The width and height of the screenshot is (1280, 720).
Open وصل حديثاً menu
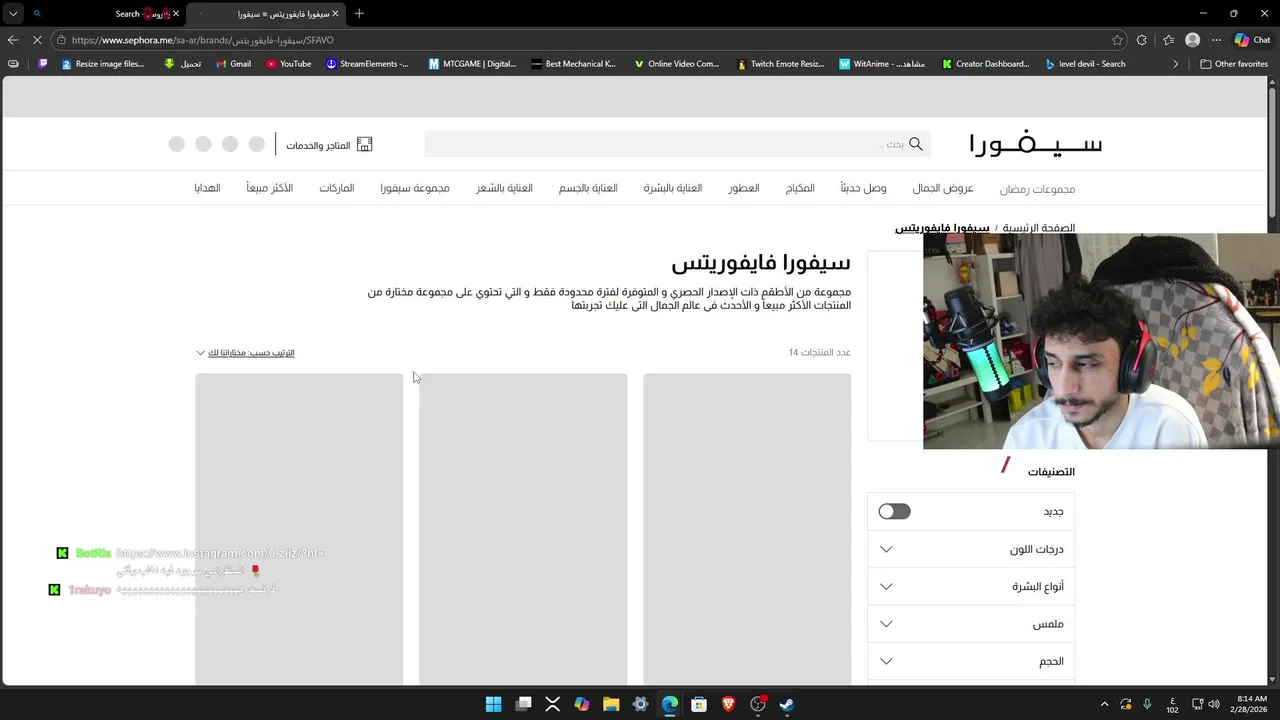[863, 188]
